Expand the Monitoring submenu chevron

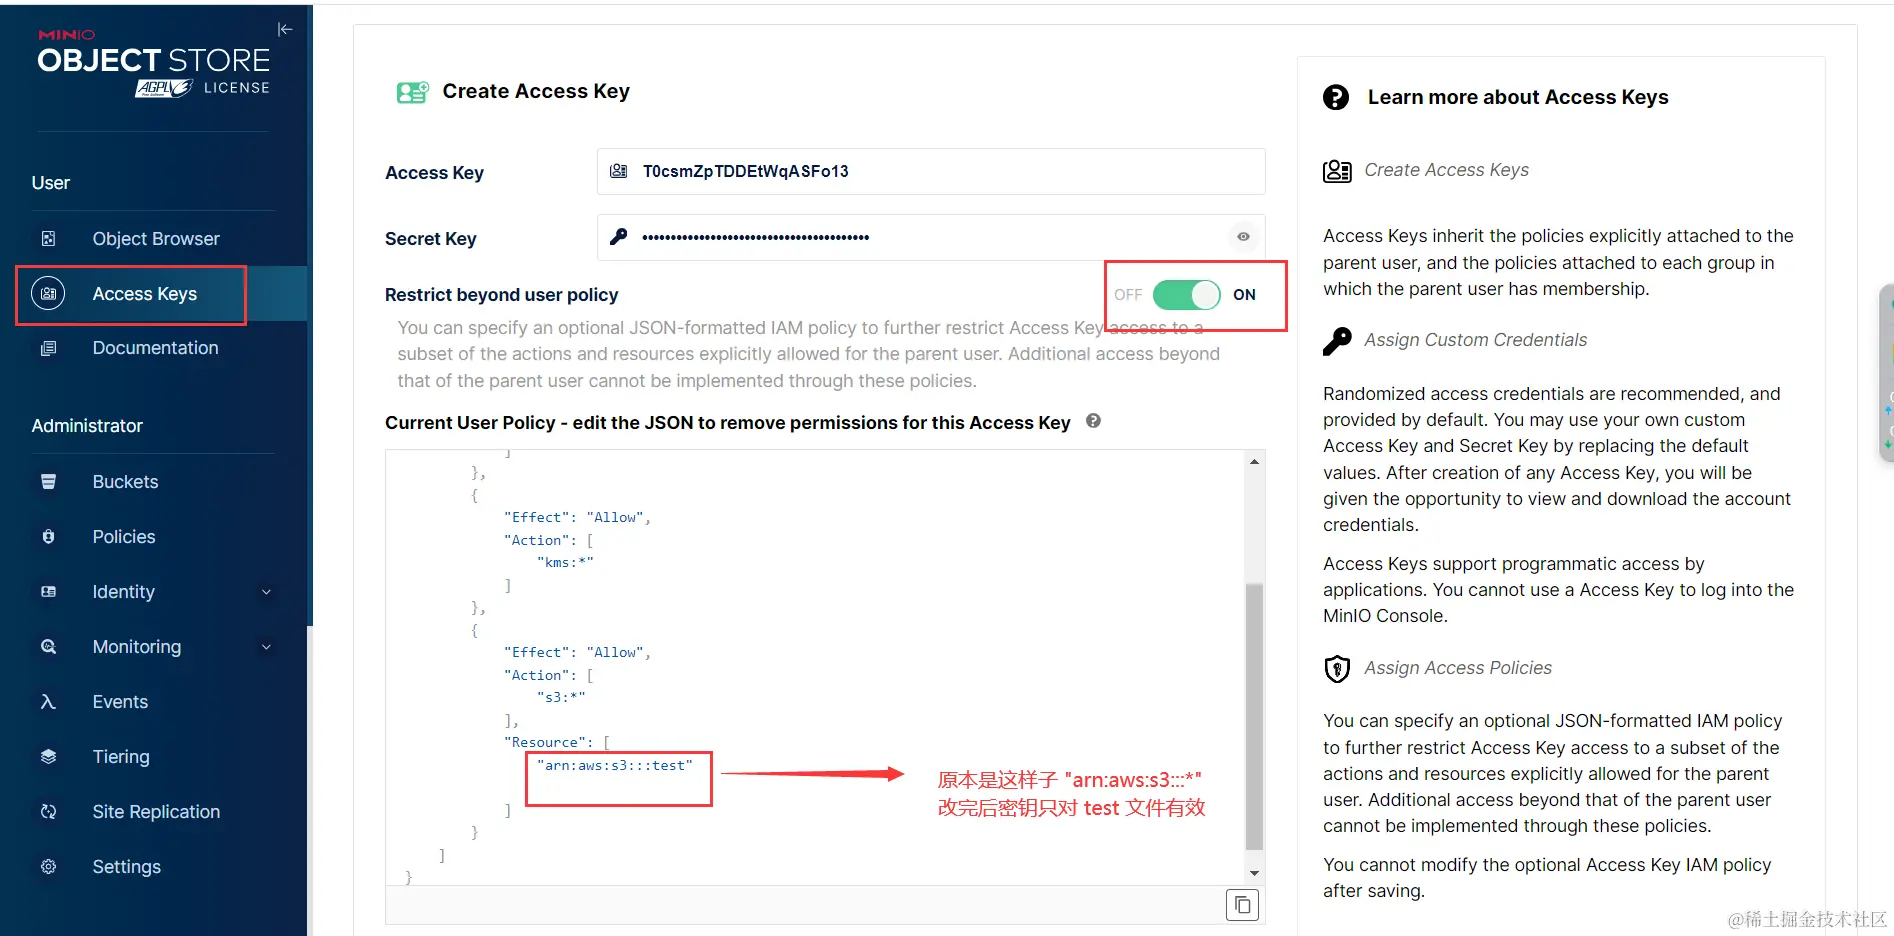coord(266,647)
